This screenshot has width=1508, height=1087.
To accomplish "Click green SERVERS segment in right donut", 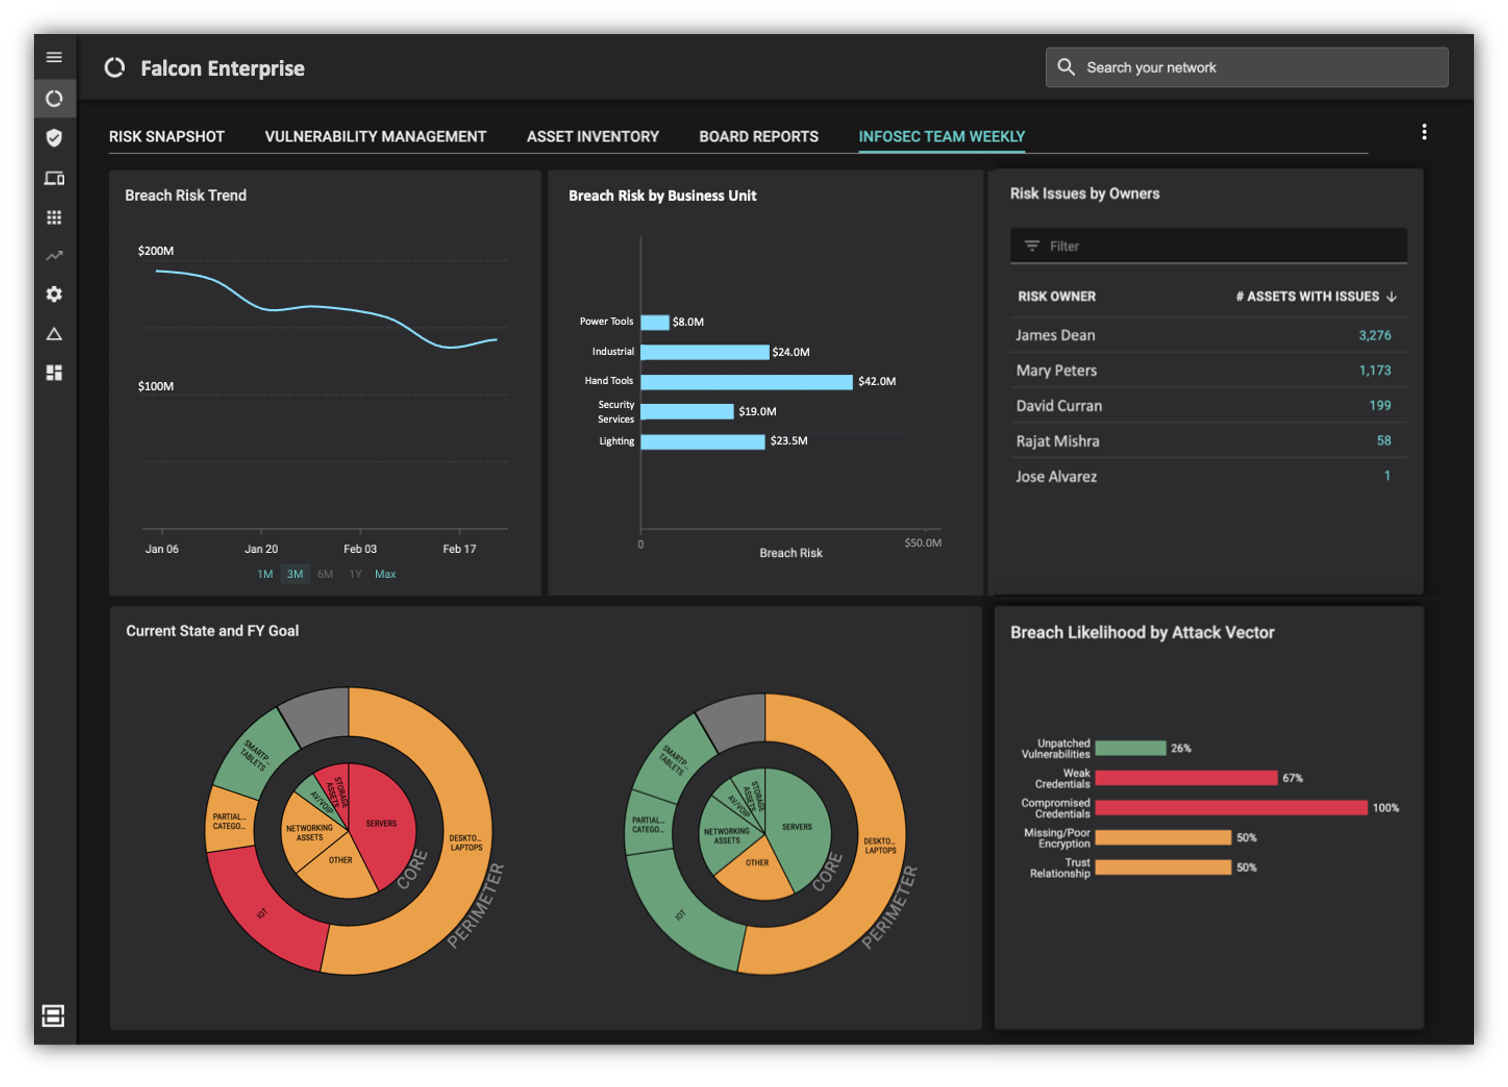I will [799, 828].
